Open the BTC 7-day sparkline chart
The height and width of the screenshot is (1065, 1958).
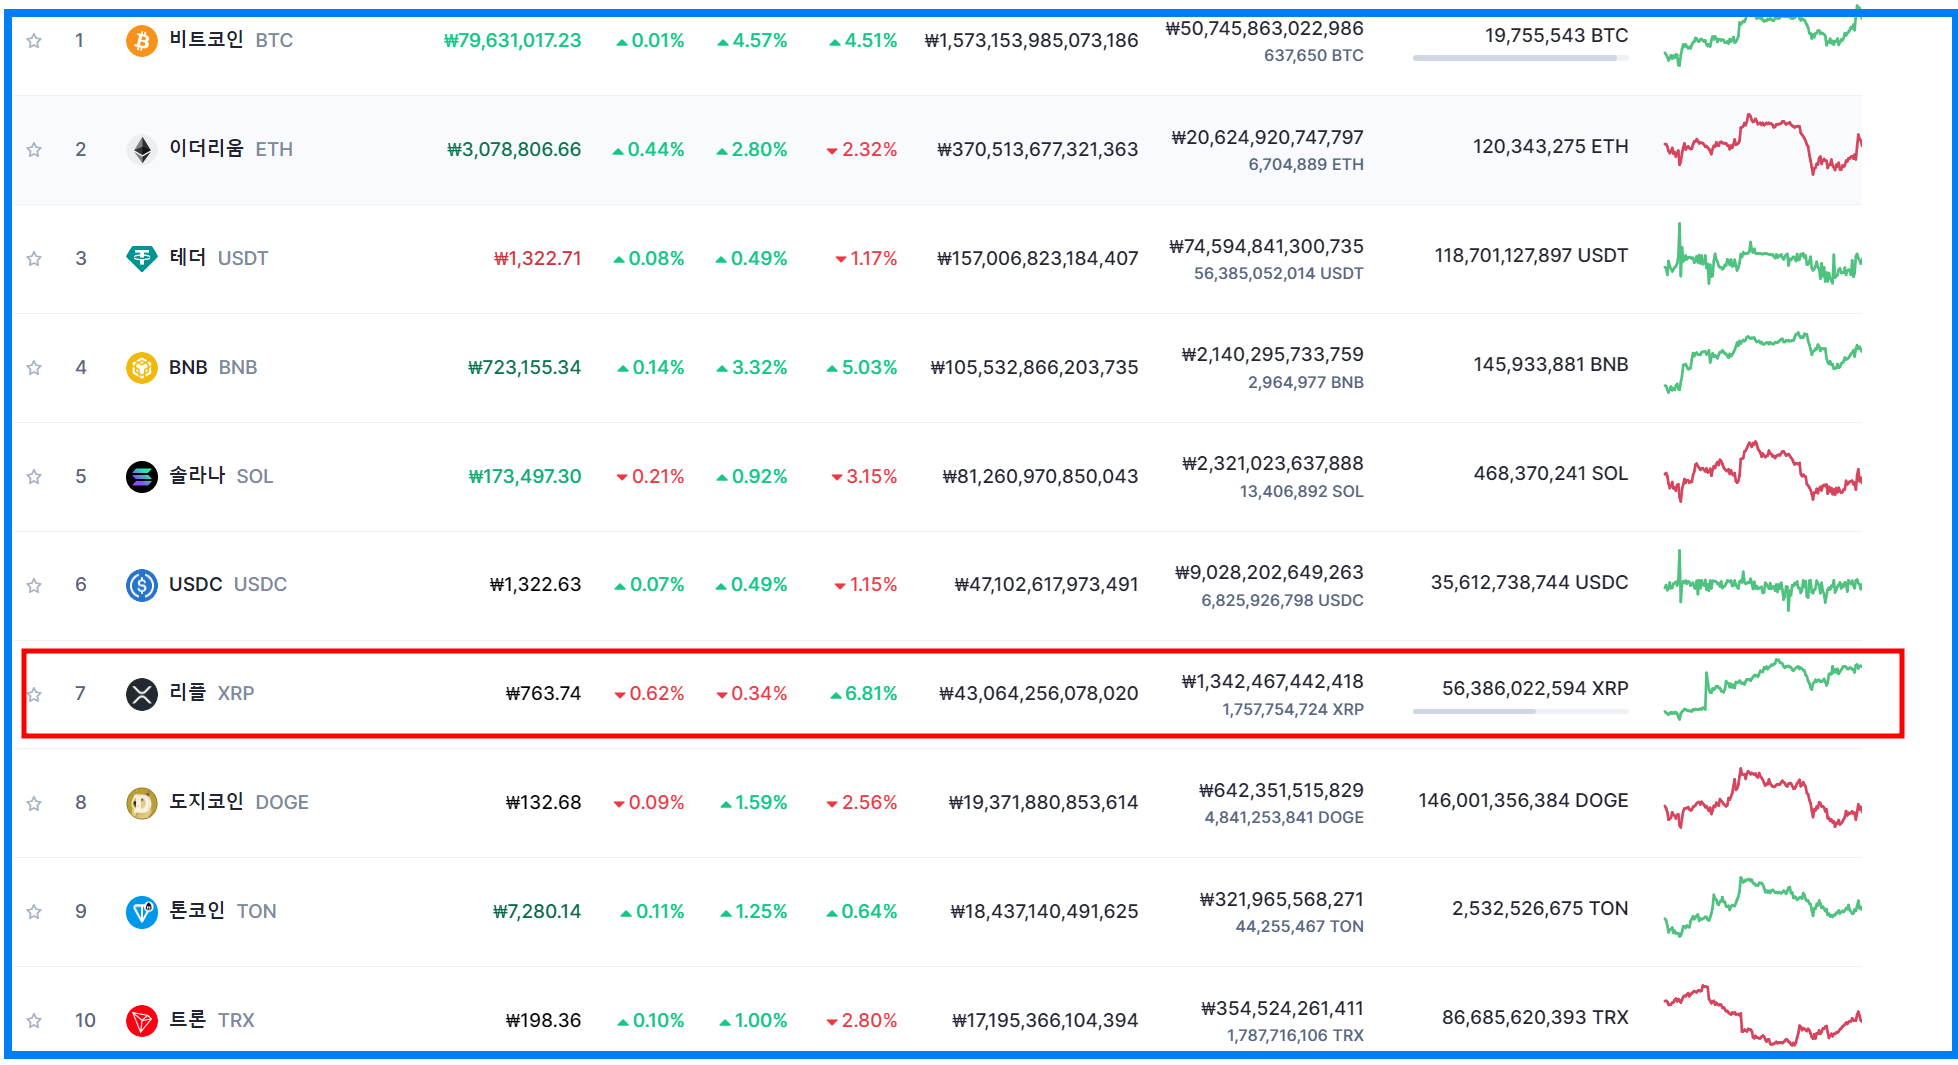(x=1762, y=37)
